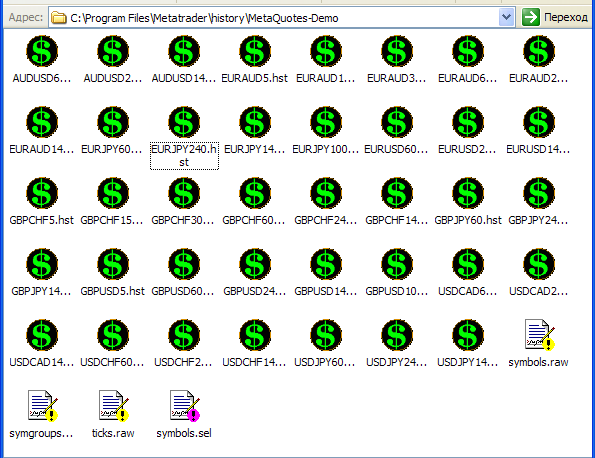Viewport: 595px width, 458px height.
Task: Click the GBPCHF5.hst dollar icon
Action: (42, 193)
